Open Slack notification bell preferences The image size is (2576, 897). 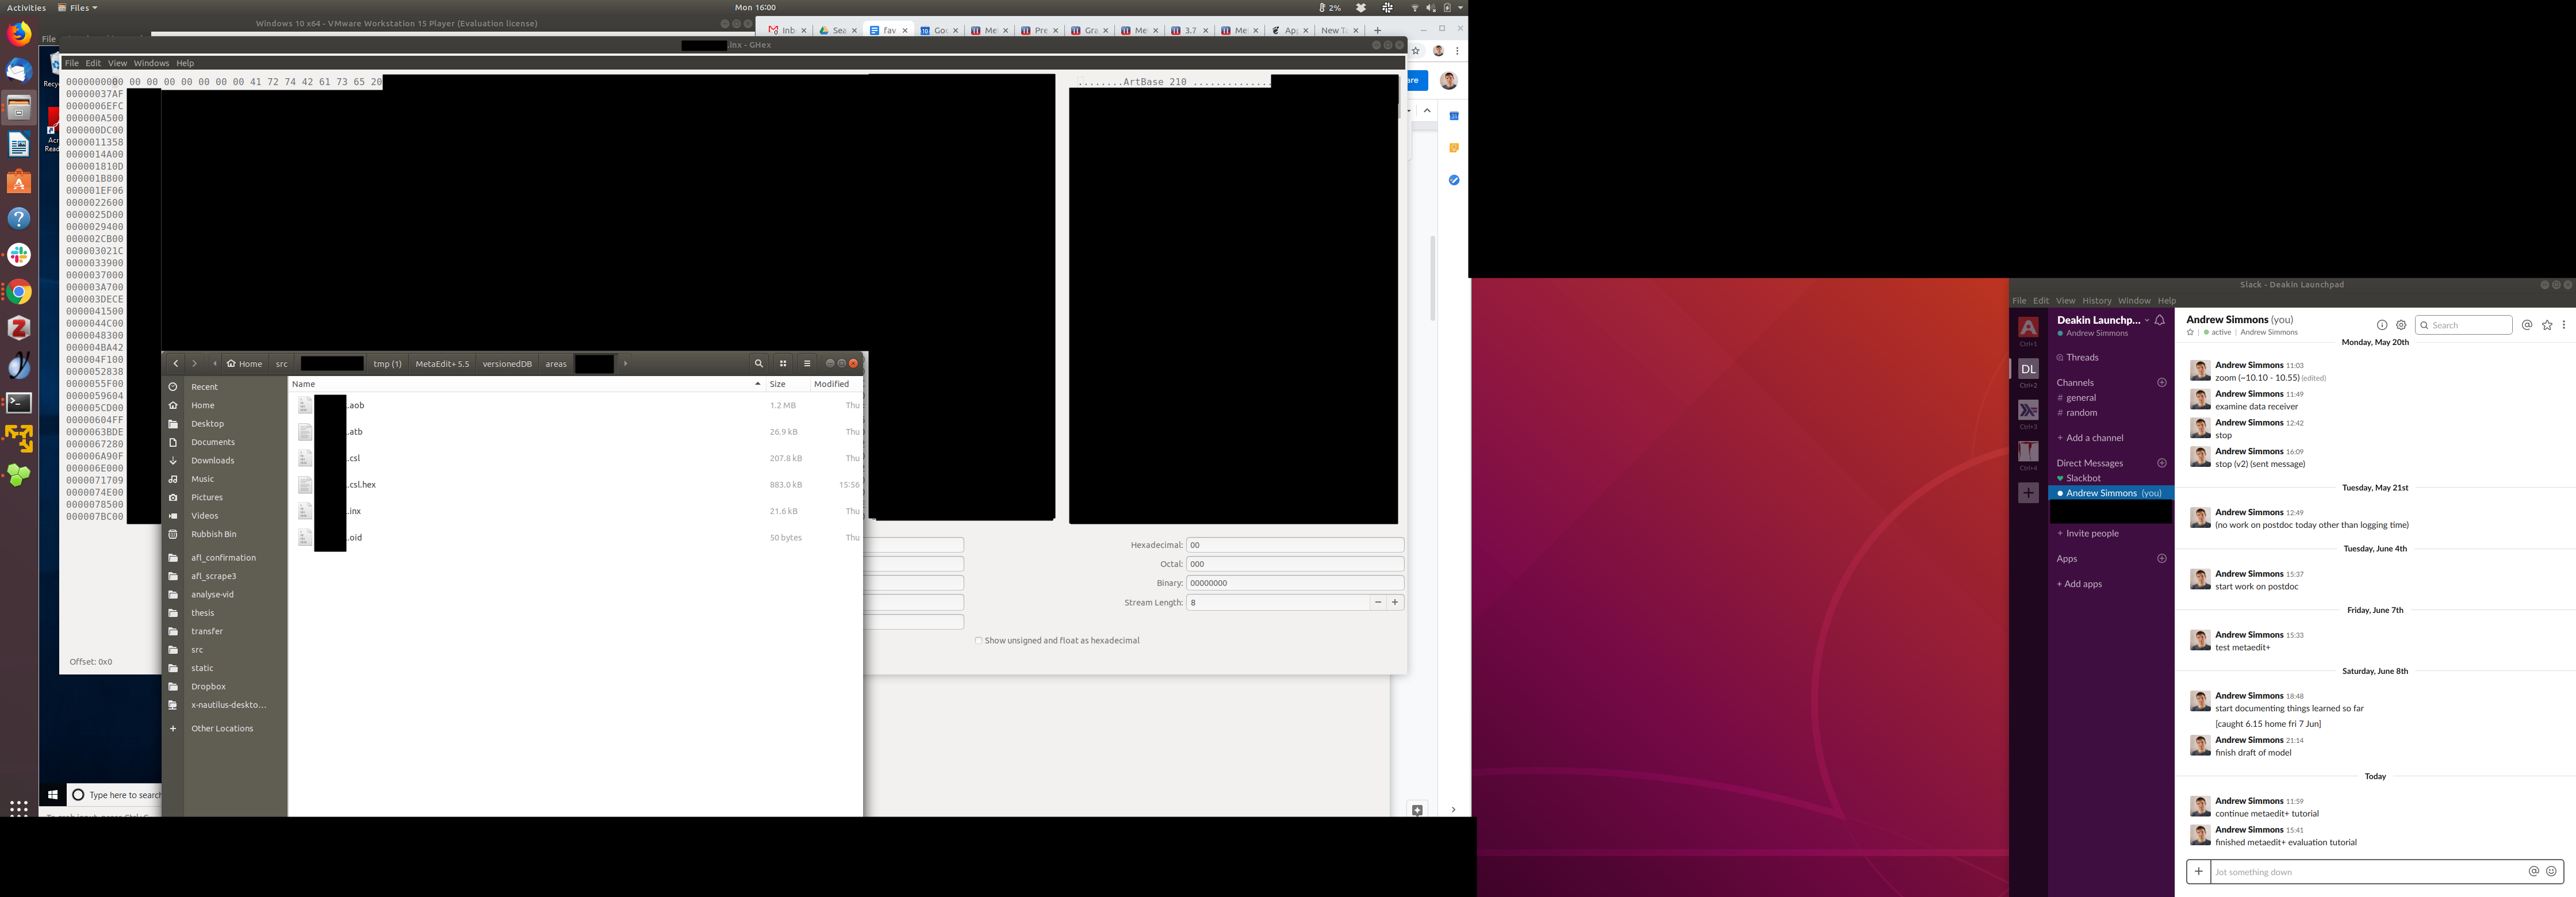2160,320
